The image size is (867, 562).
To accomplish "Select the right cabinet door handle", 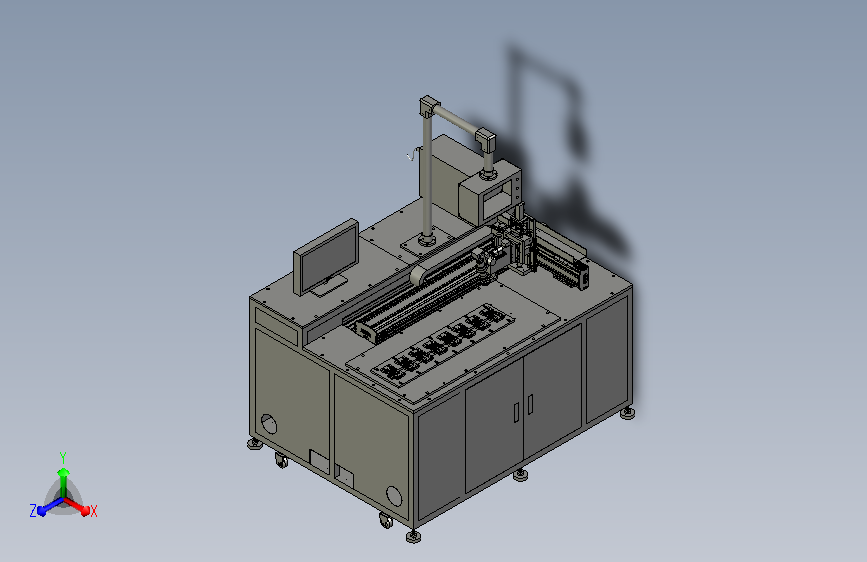I will [530, 404].
